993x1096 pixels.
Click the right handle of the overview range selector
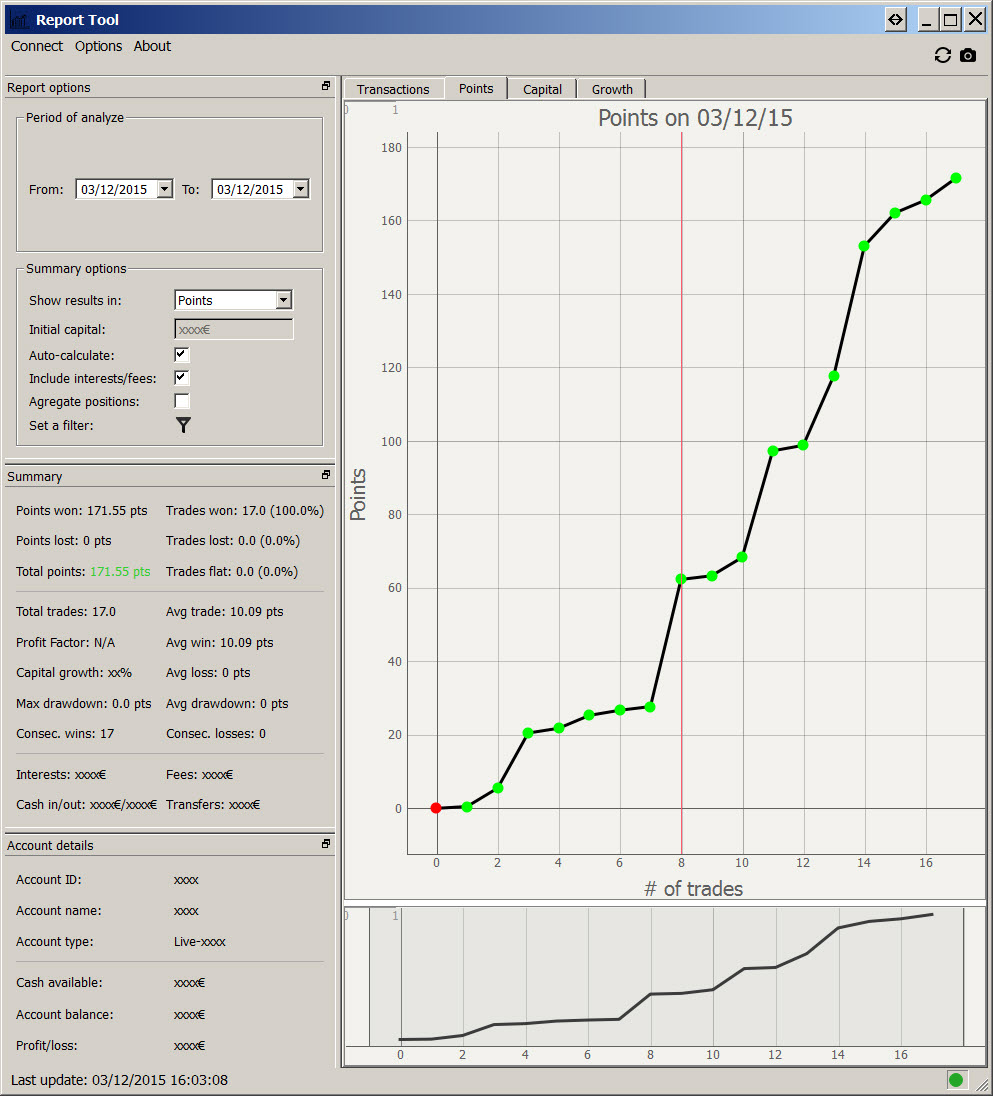point(964,976)
